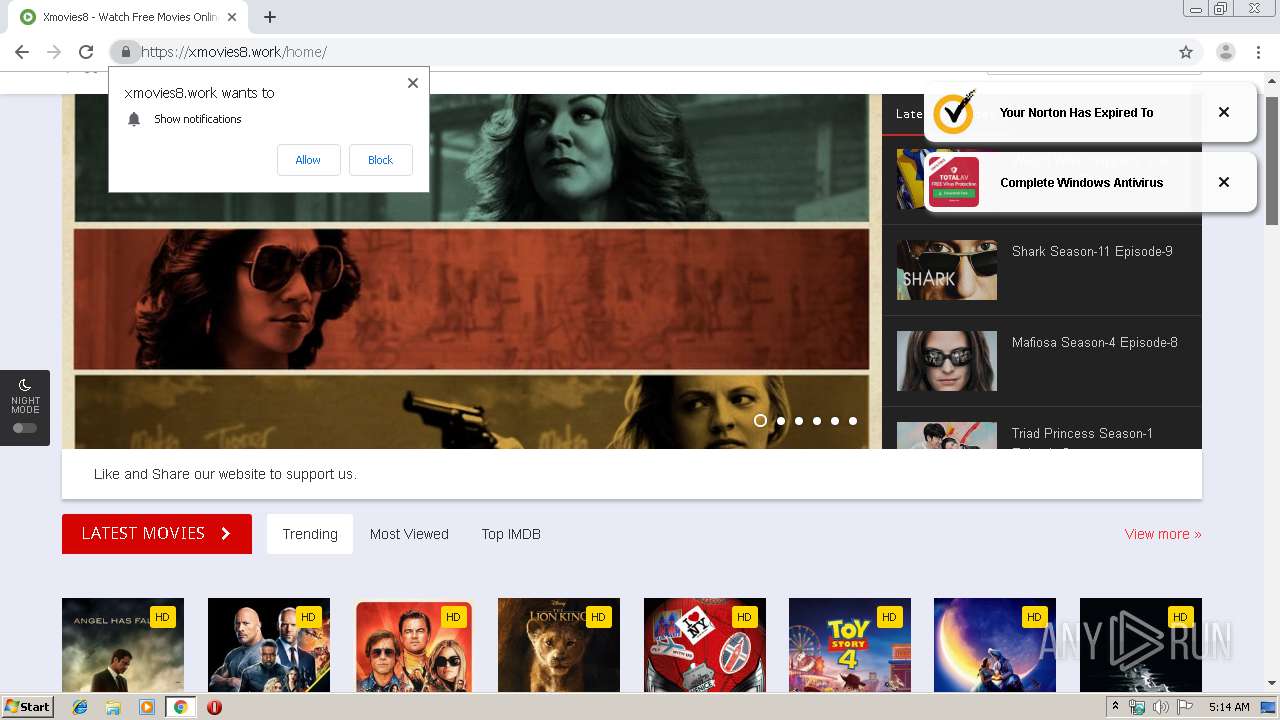Viewport: 1280px width, 720px height.
Task: Click the Chrome taskbar icon
Action: (180, 707)
